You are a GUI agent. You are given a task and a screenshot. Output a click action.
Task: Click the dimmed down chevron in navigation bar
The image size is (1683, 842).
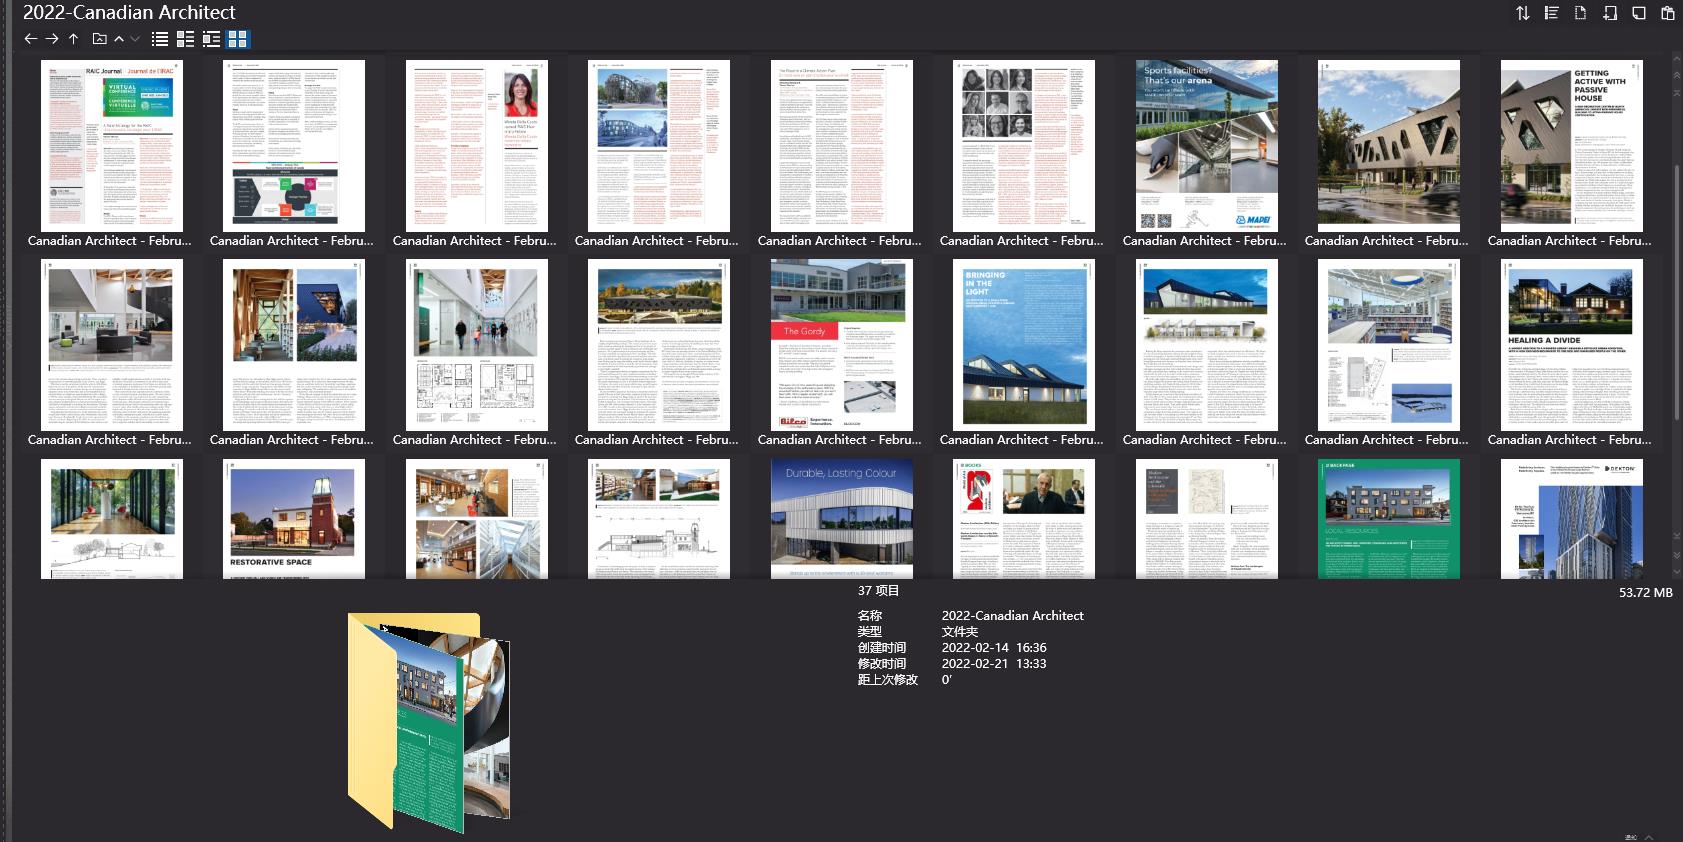click(135, 39)
